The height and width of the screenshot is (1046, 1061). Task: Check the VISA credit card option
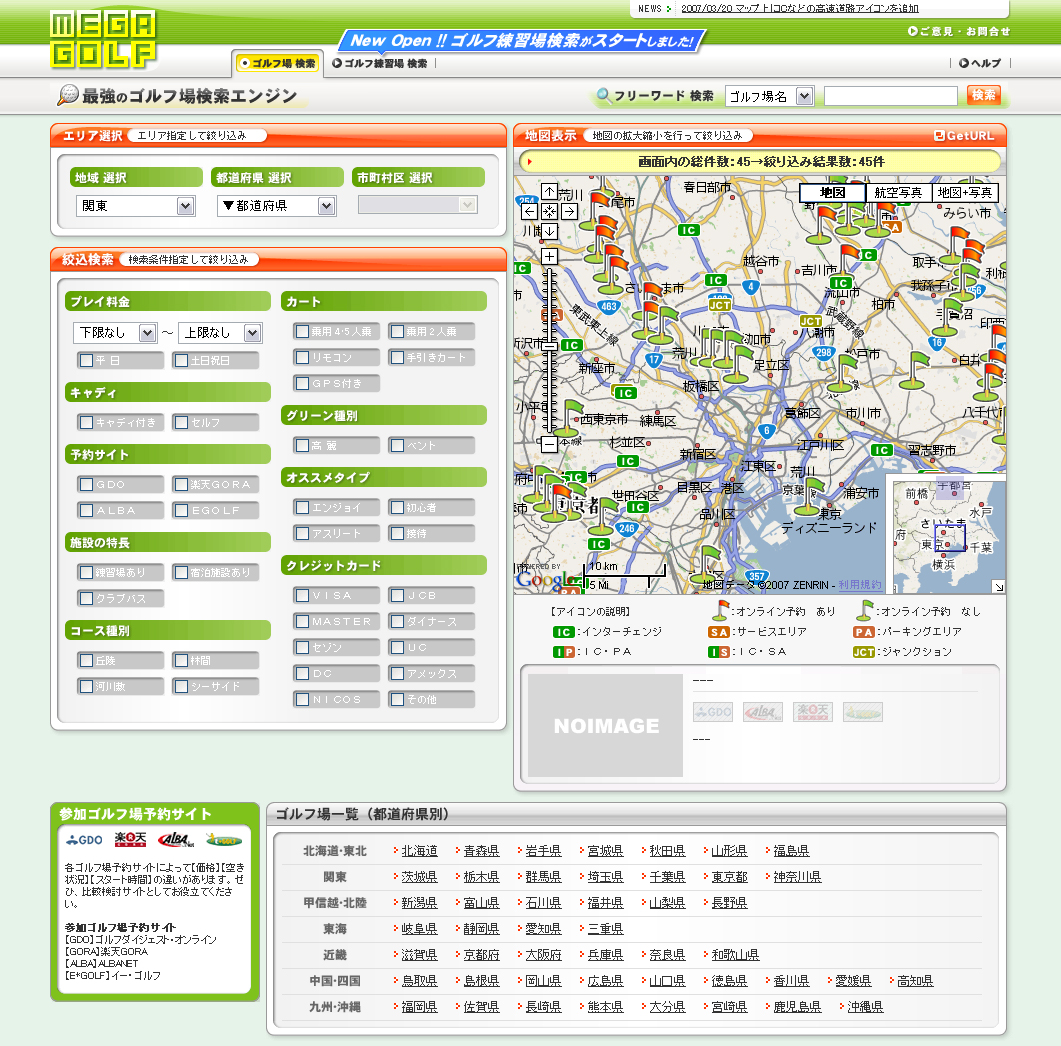coord(302,595)
